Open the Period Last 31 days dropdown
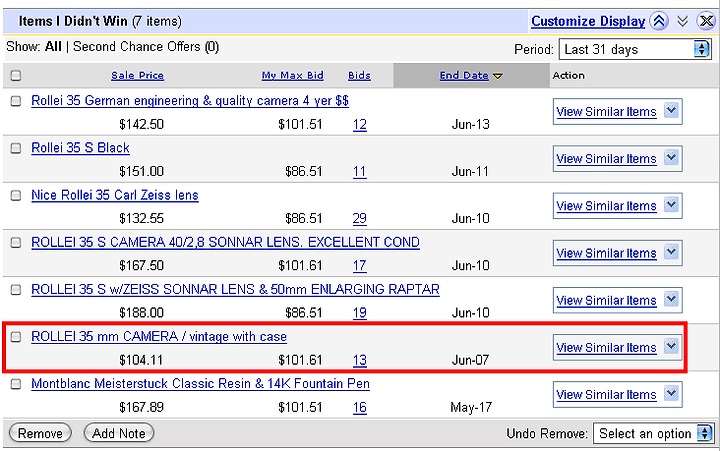 (x=635, y=49)
